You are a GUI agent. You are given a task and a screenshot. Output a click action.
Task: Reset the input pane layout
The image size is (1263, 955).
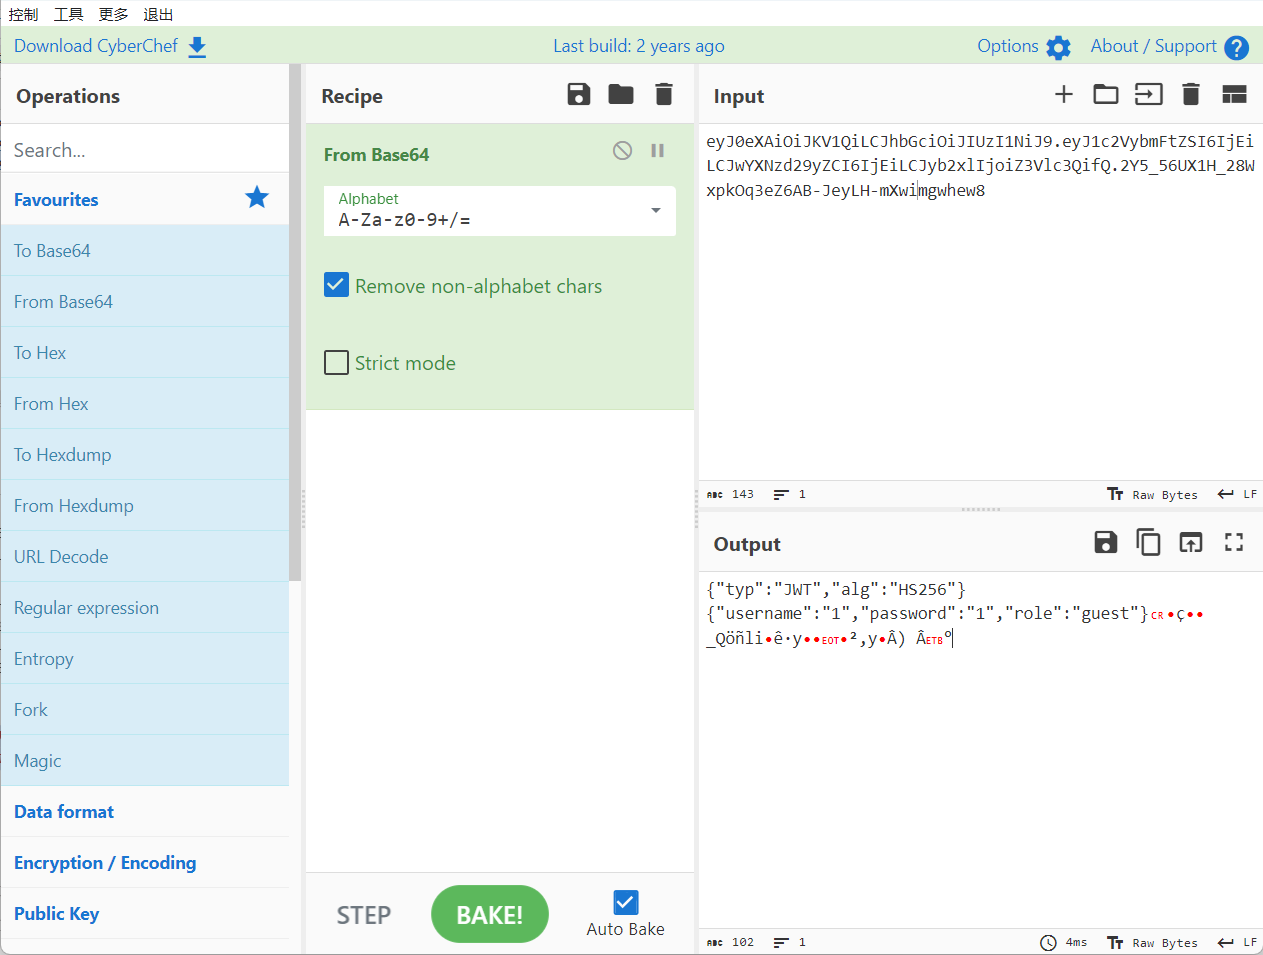tap(1234, 95)
